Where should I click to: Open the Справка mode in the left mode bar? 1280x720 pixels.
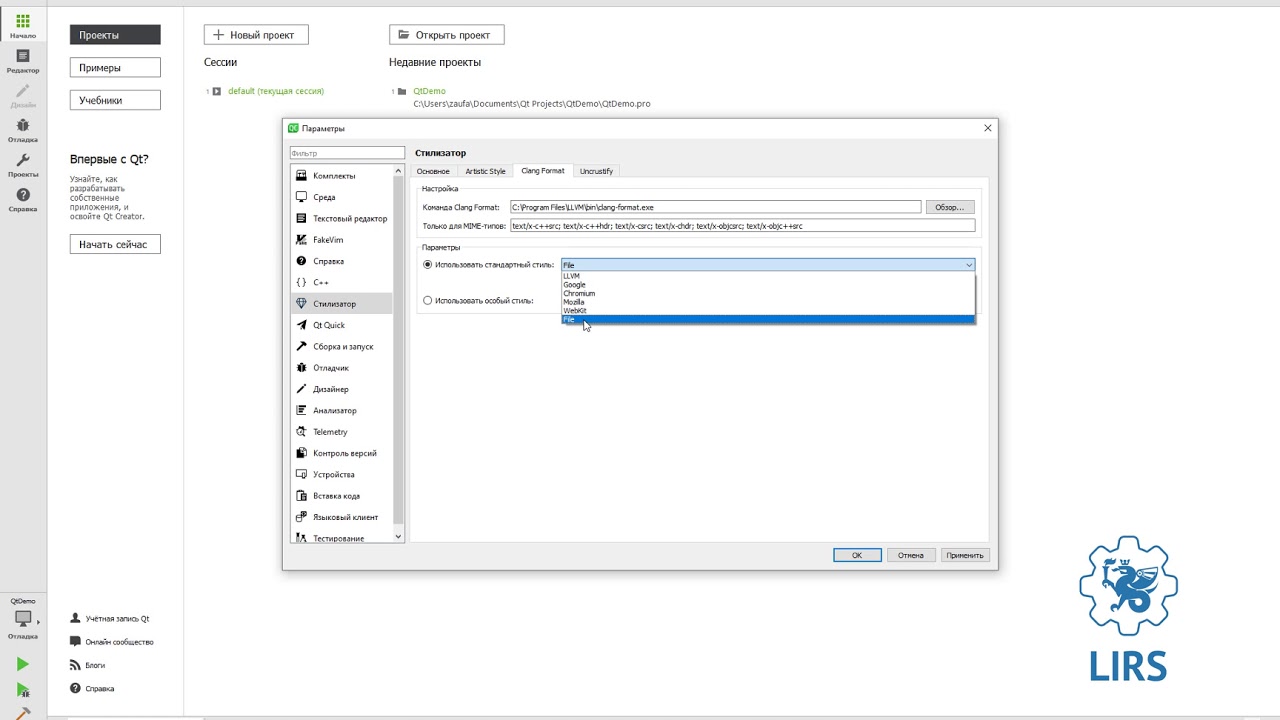coord(22,200)
